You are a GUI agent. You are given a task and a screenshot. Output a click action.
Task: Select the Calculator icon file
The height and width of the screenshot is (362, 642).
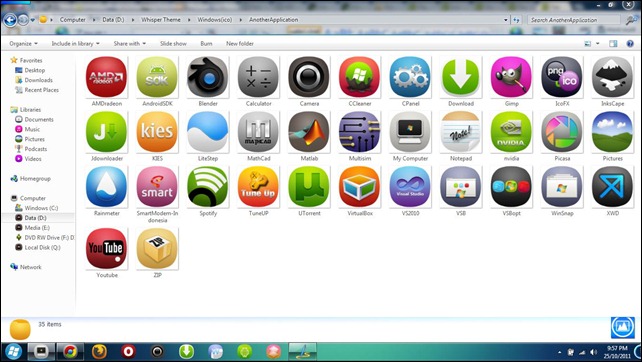tap(258, 77)
